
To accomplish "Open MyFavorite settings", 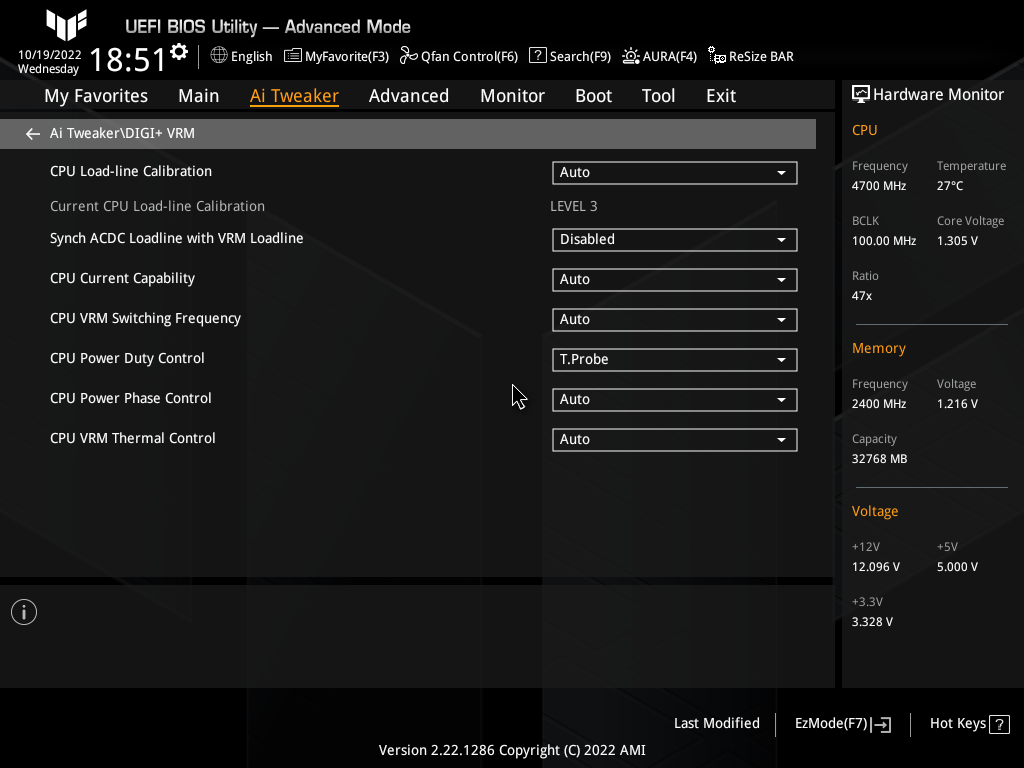I will pos(336,56).
